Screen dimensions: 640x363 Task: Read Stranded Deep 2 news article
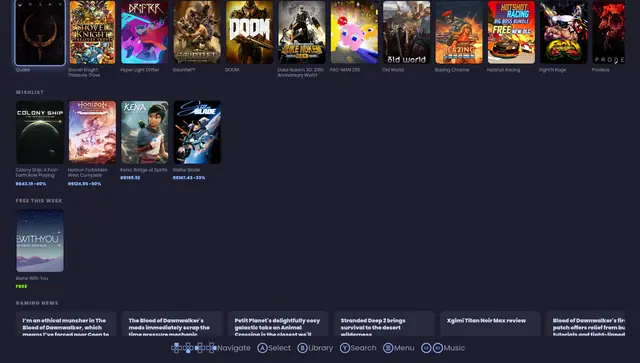384,324
